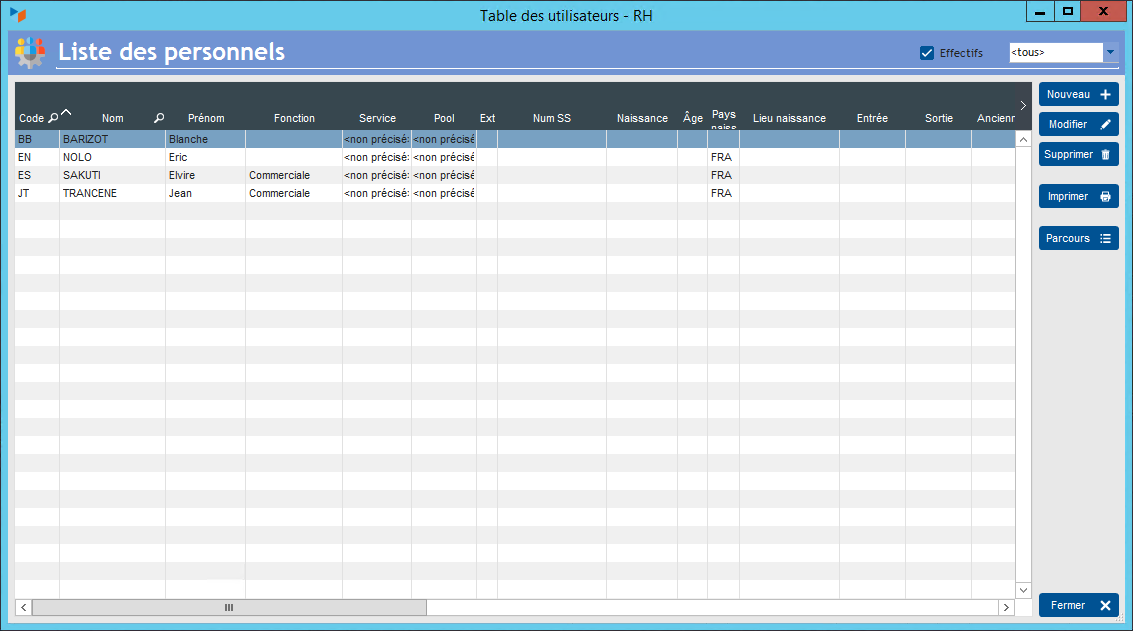Toggle the Effectifs checkbox
1133x631 pixels.
[x=927, y=53]
